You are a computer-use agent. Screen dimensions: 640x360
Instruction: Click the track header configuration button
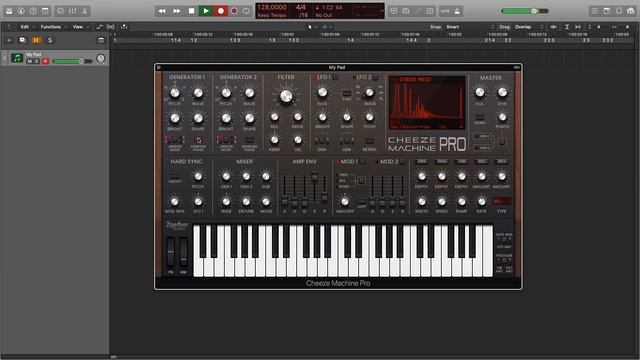(101, 40)
